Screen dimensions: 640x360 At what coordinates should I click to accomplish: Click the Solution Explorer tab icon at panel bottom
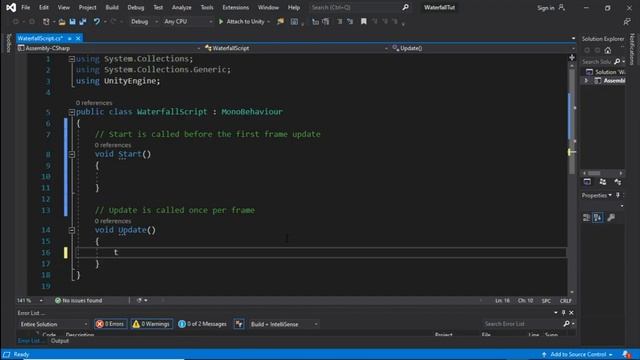(587, 182)
